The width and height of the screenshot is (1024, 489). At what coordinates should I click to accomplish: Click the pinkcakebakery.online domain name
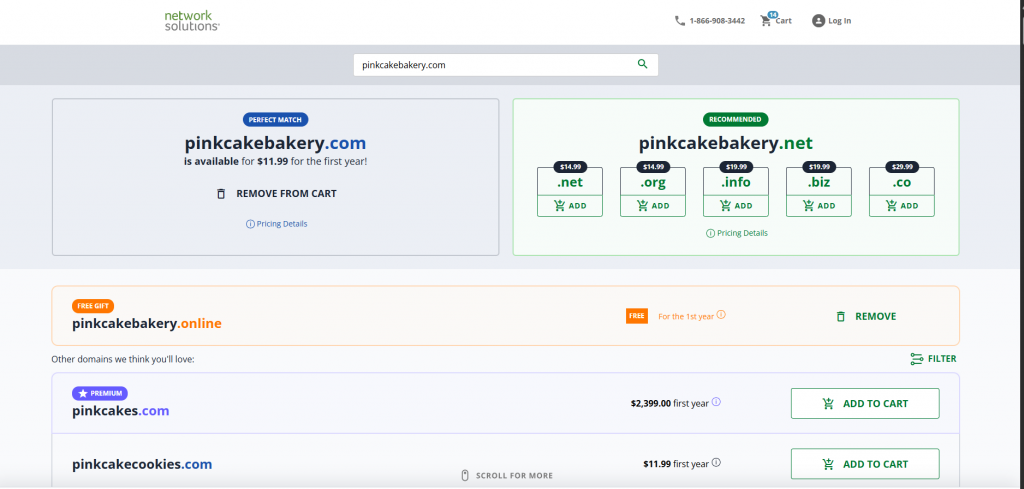147,323
